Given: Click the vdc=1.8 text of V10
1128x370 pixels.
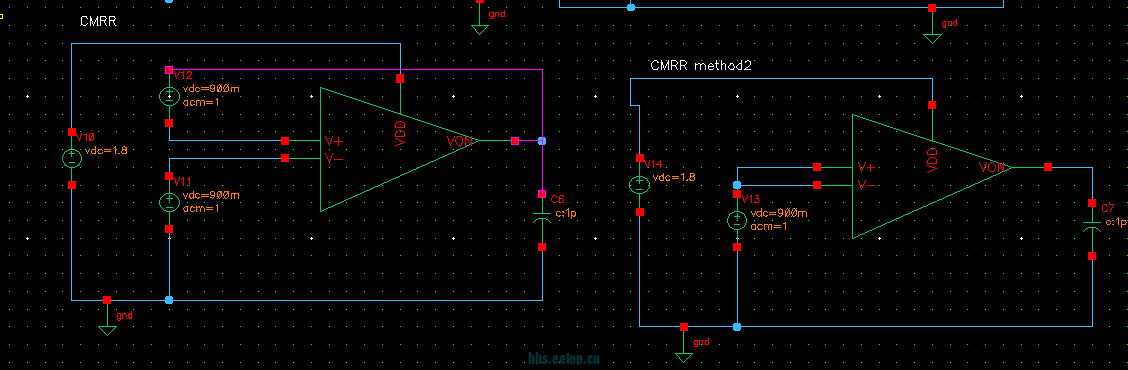Looking at the screenshot, I should (x=107, y=150).
